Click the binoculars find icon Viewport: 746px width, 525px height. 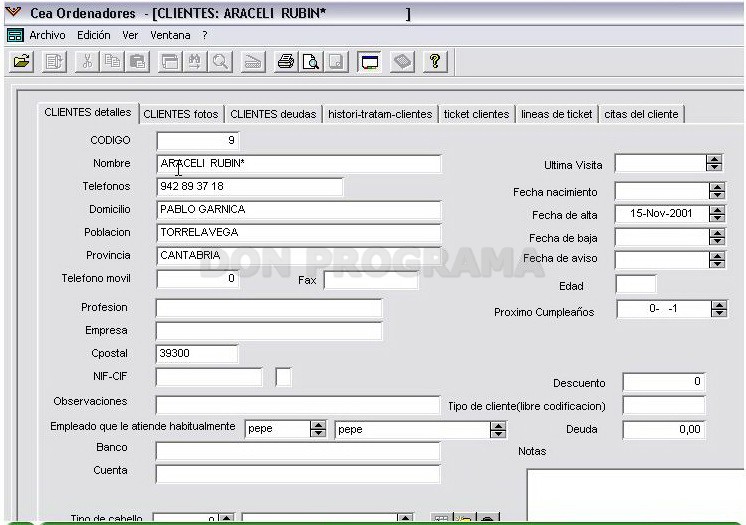coord(195,61)
